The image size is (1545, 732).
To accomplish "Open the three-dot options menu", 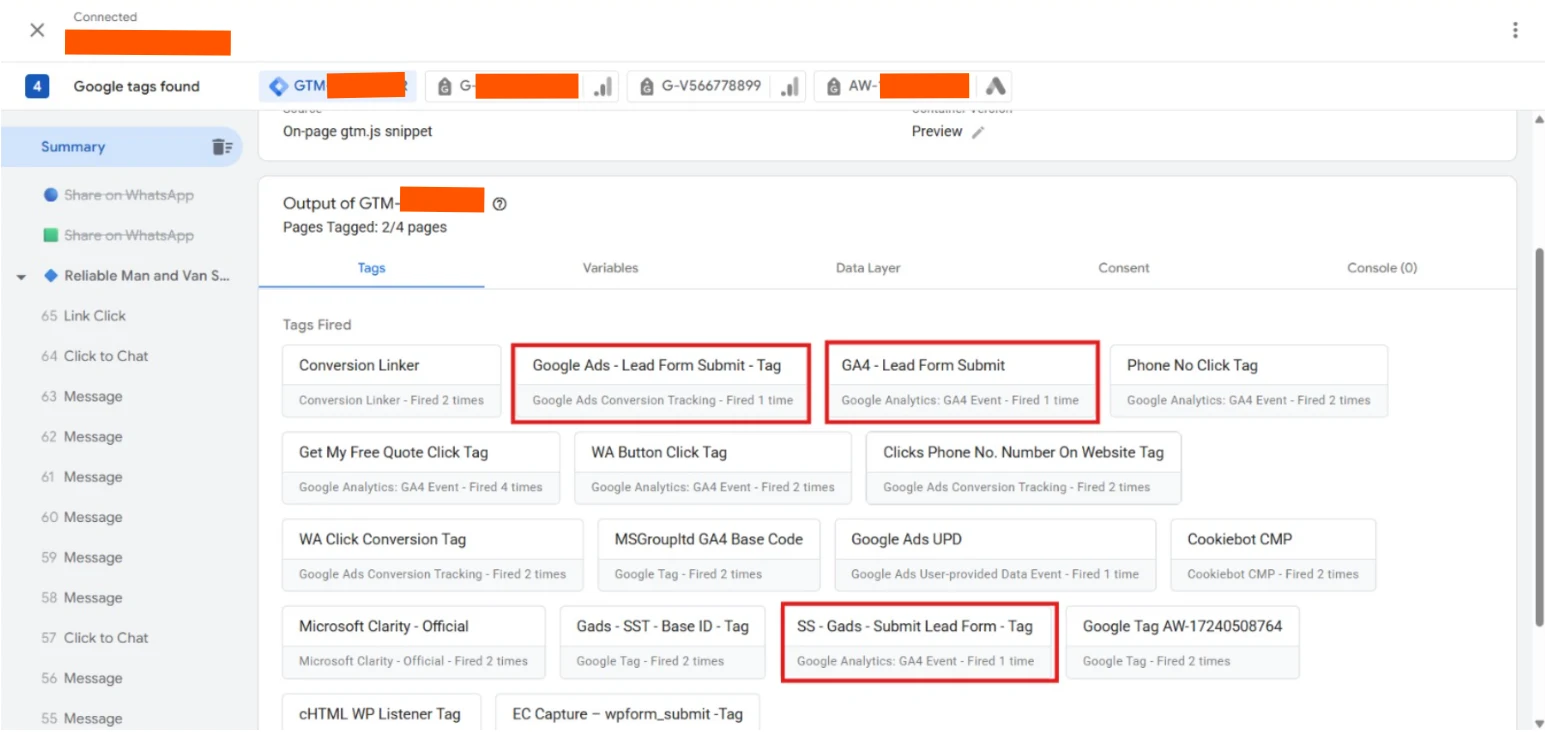I will click(x=1515, y=30).
